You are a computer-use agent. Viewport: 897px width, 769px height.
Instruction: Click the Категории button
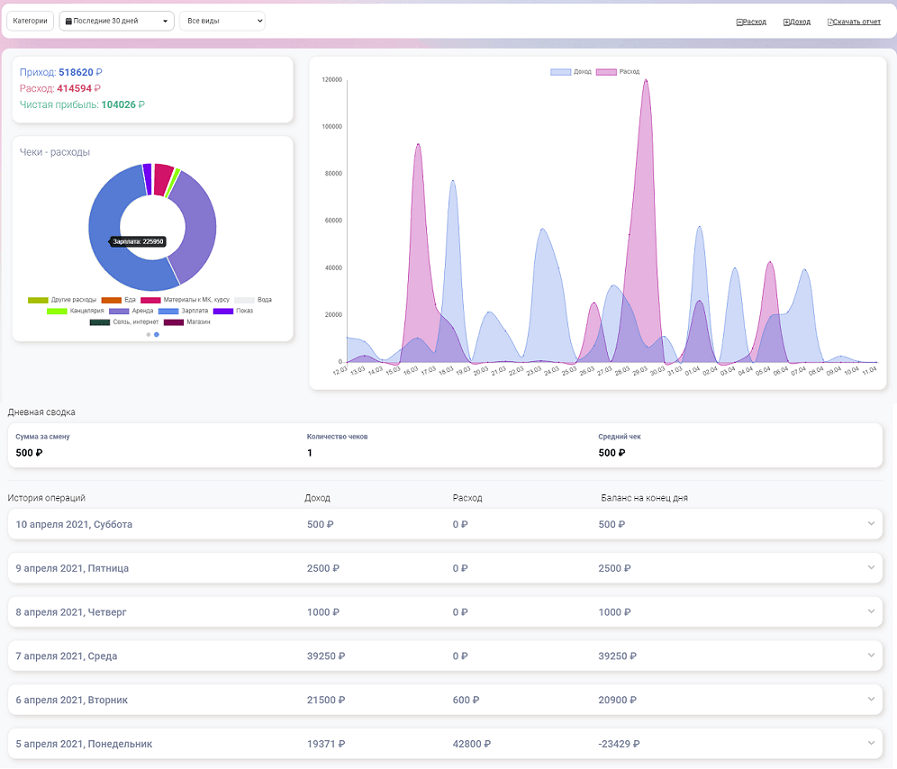[x=30, y=21]
